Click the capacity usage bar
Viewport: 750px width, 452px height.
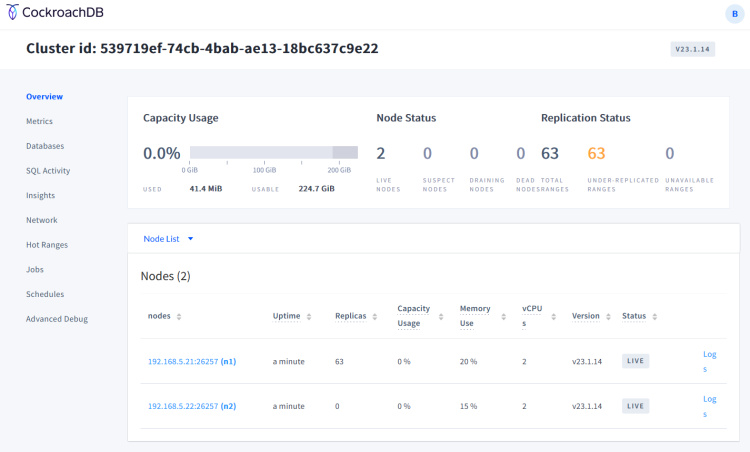pyautogui.click(x=273, y=153)
